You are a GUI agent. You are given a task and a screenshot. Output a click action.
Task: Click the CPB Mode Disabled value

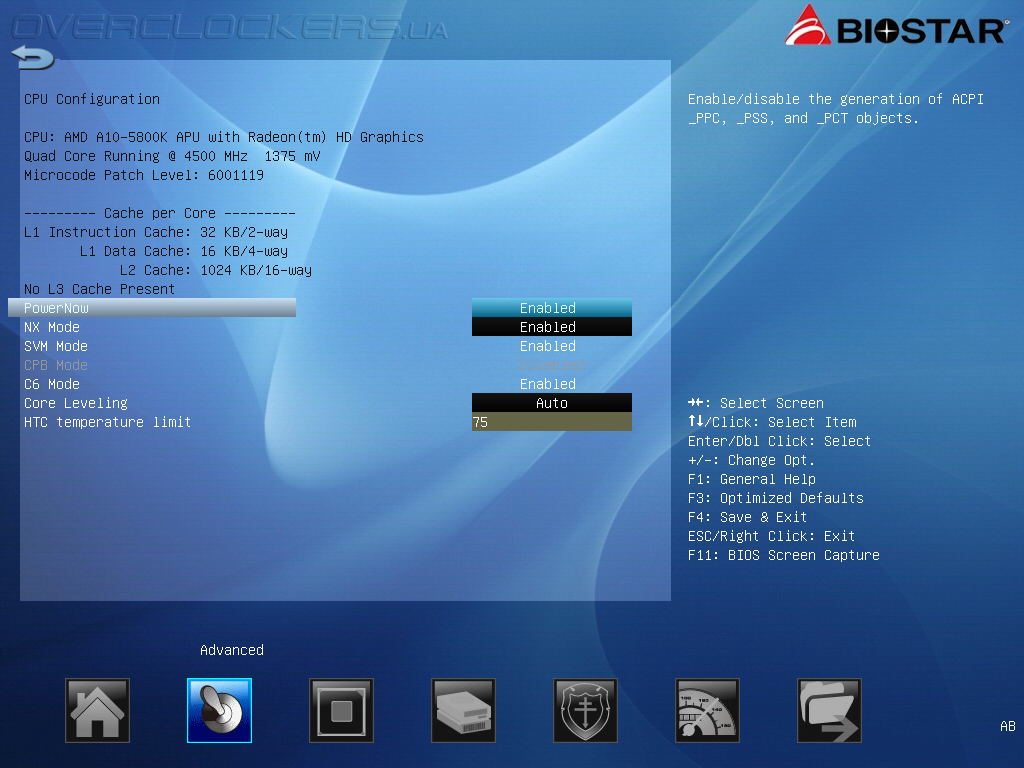click(552, 365)
